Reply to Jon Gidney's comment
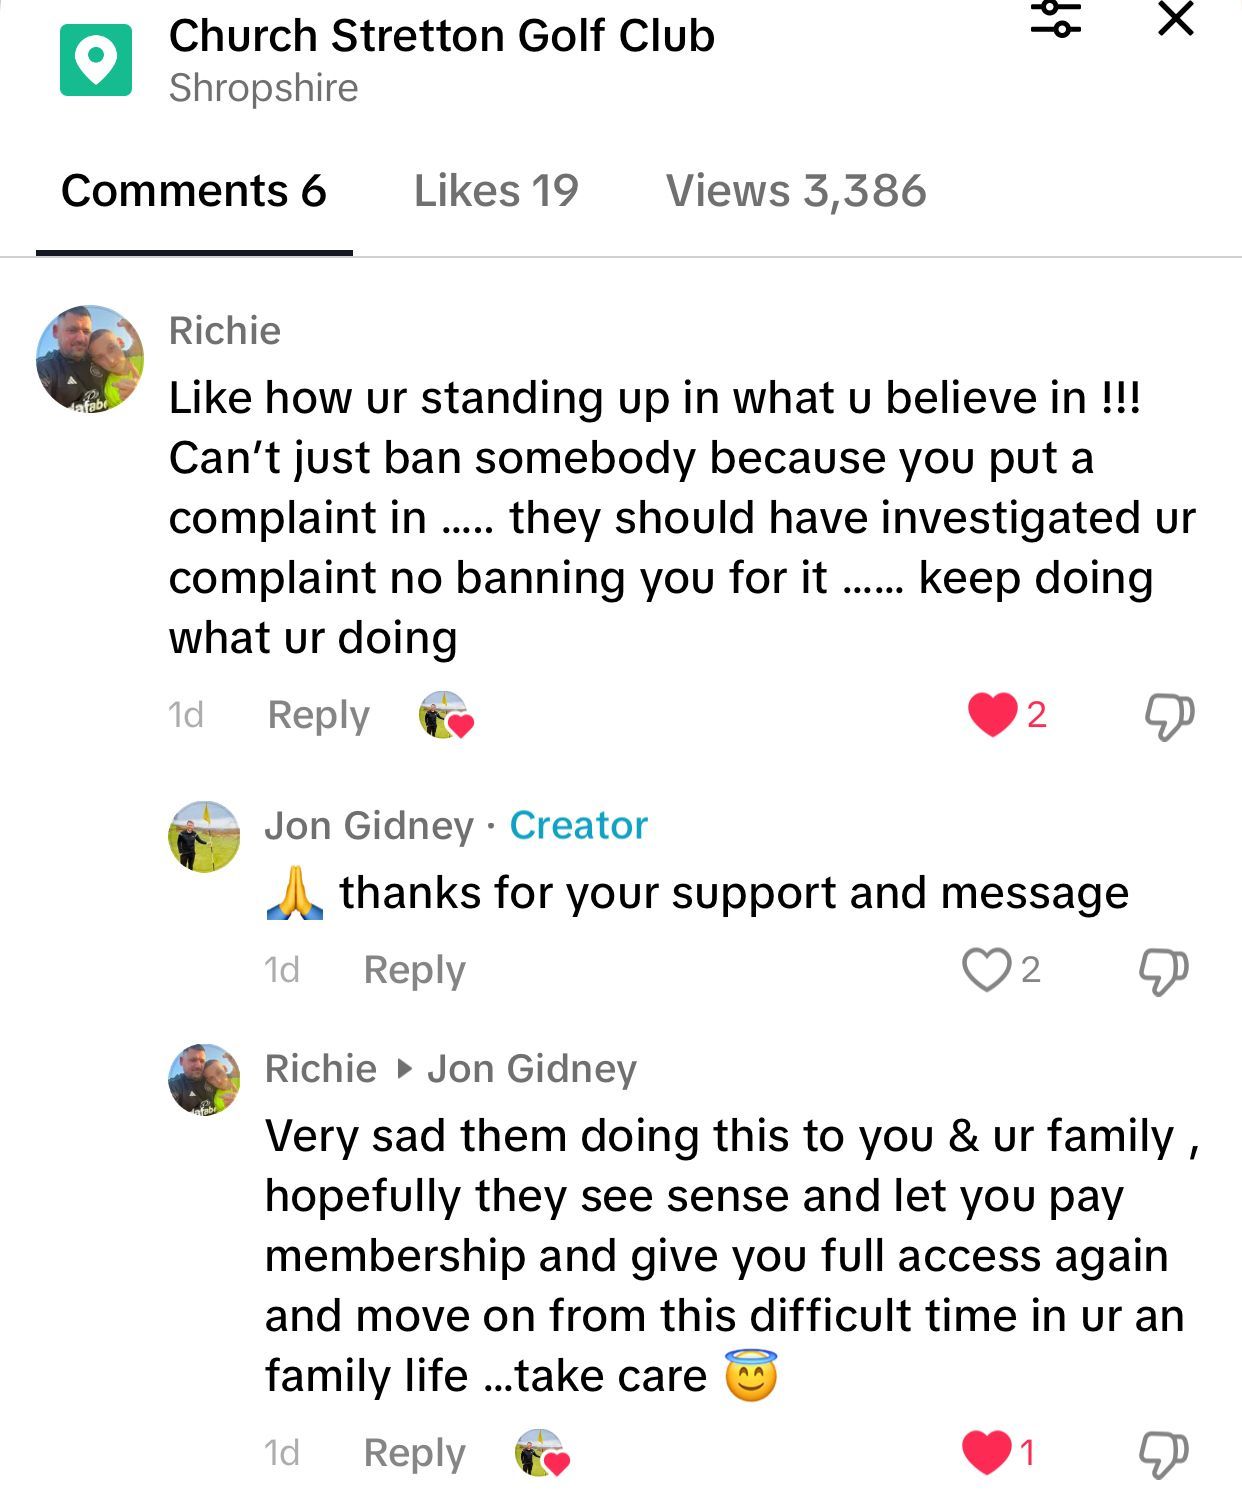The width and height of the screenshot is (1242, 1504). (x=414, y=970)
